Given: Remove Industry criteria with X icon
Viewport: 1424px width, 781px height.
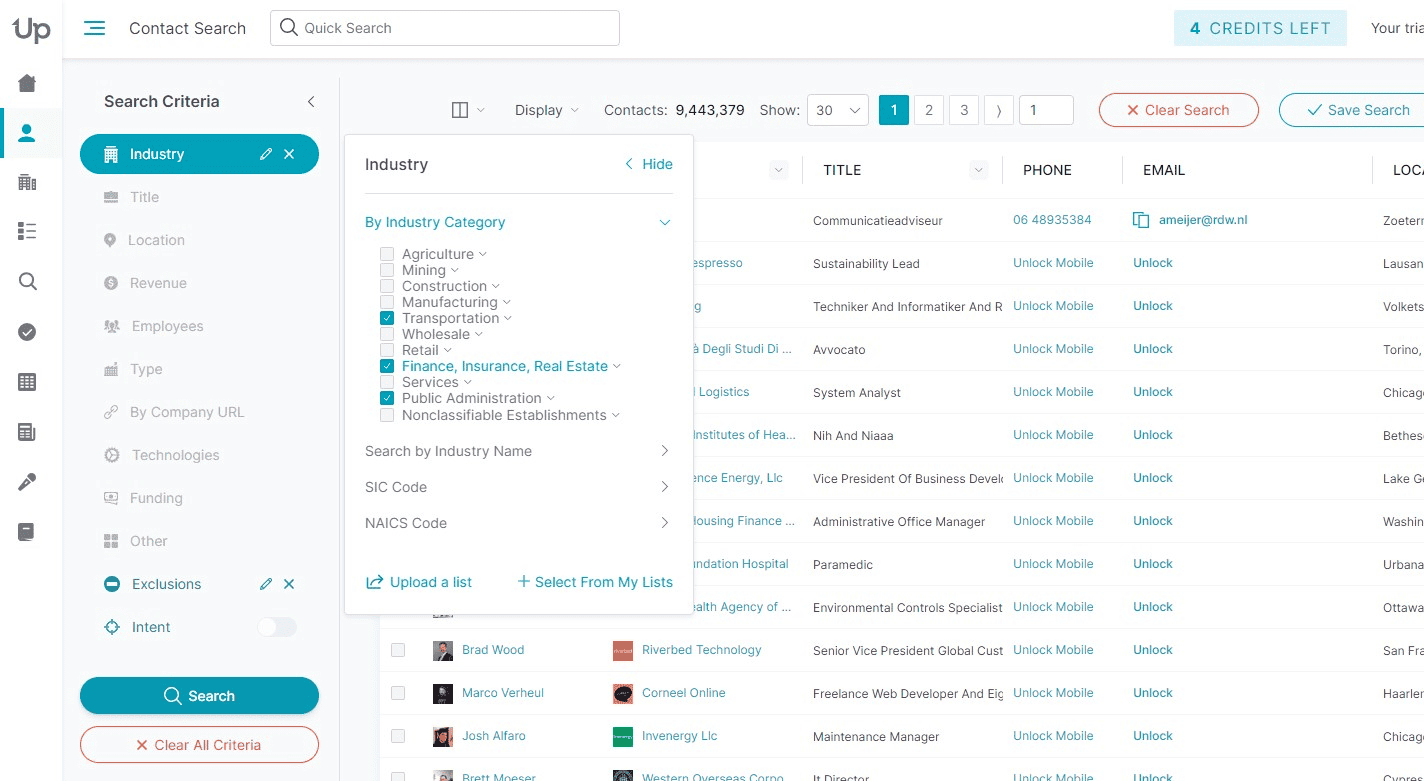Looking at the screenshot, I should click(289, 154).
